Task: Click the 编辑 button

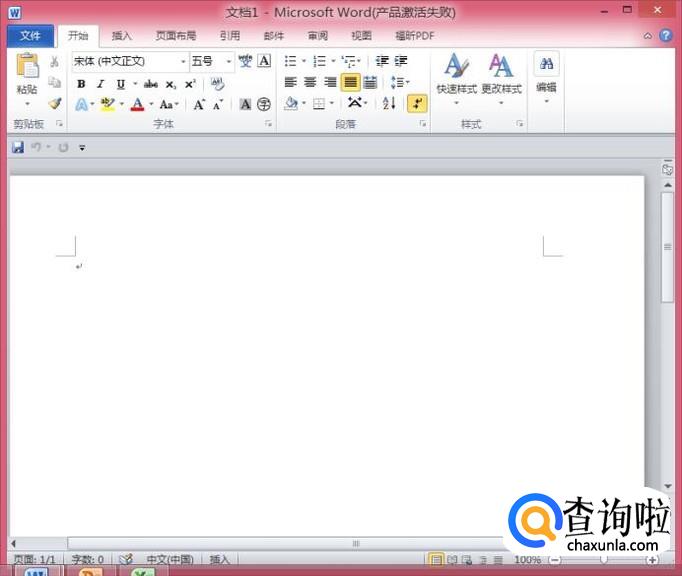Action: (x=546, y=78)
